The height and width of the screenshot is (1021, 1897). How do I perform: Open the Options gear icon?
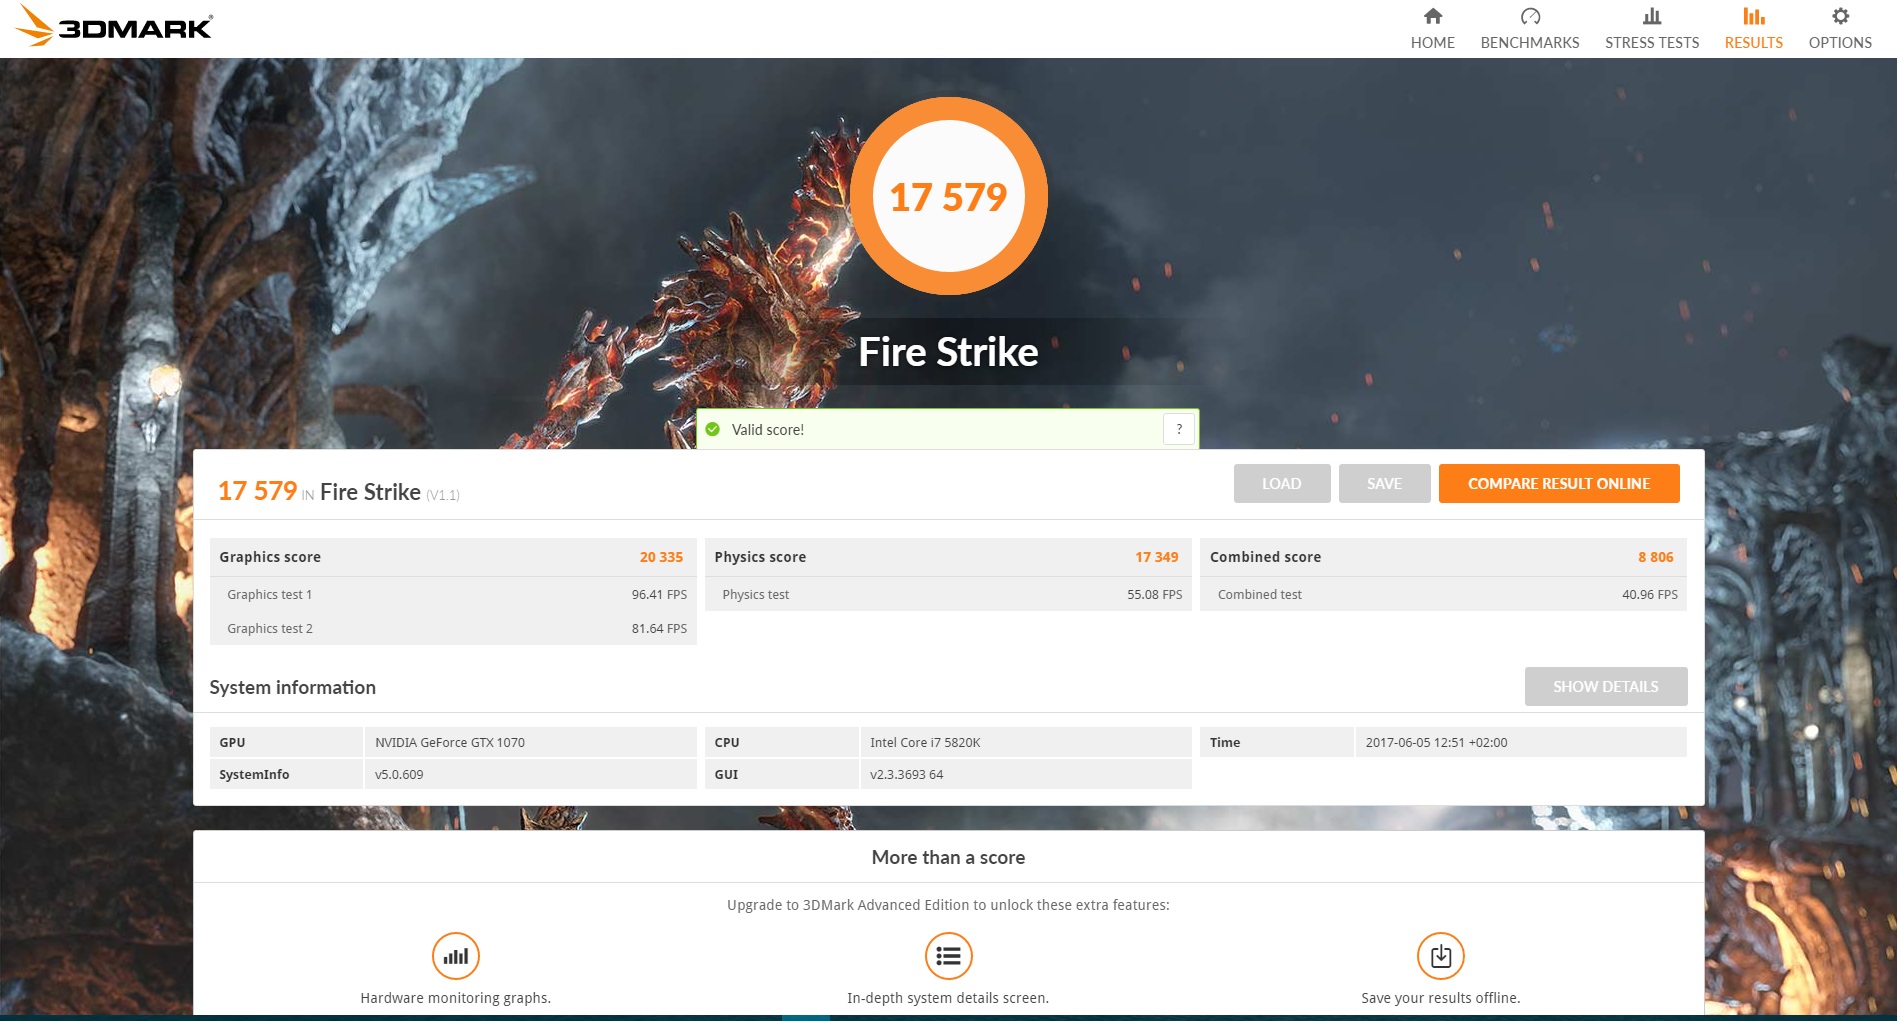1840,16
